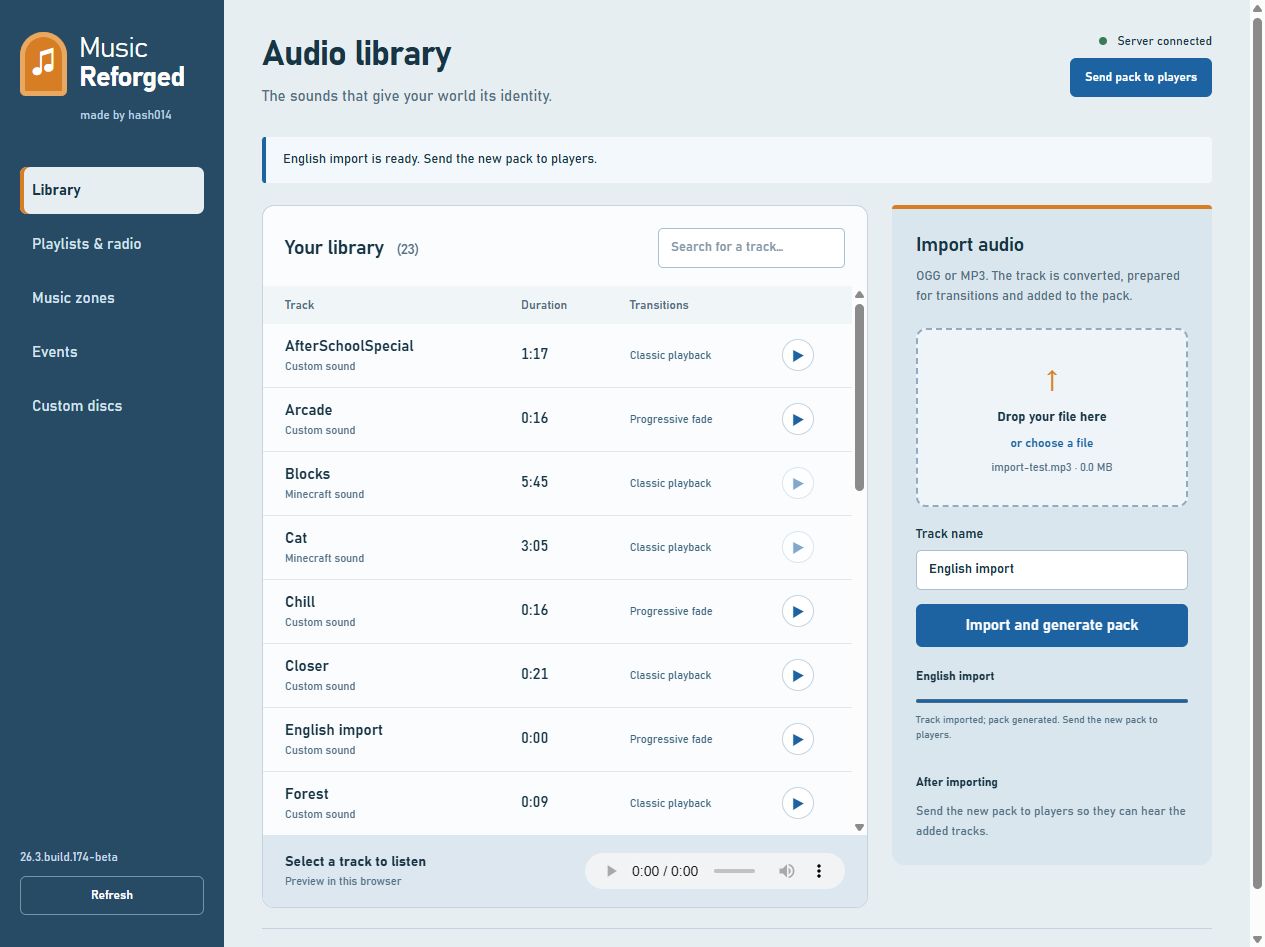Screen dimensions: 1265x947
Task: Open the Library section
Action: click(x=112, y=190)
